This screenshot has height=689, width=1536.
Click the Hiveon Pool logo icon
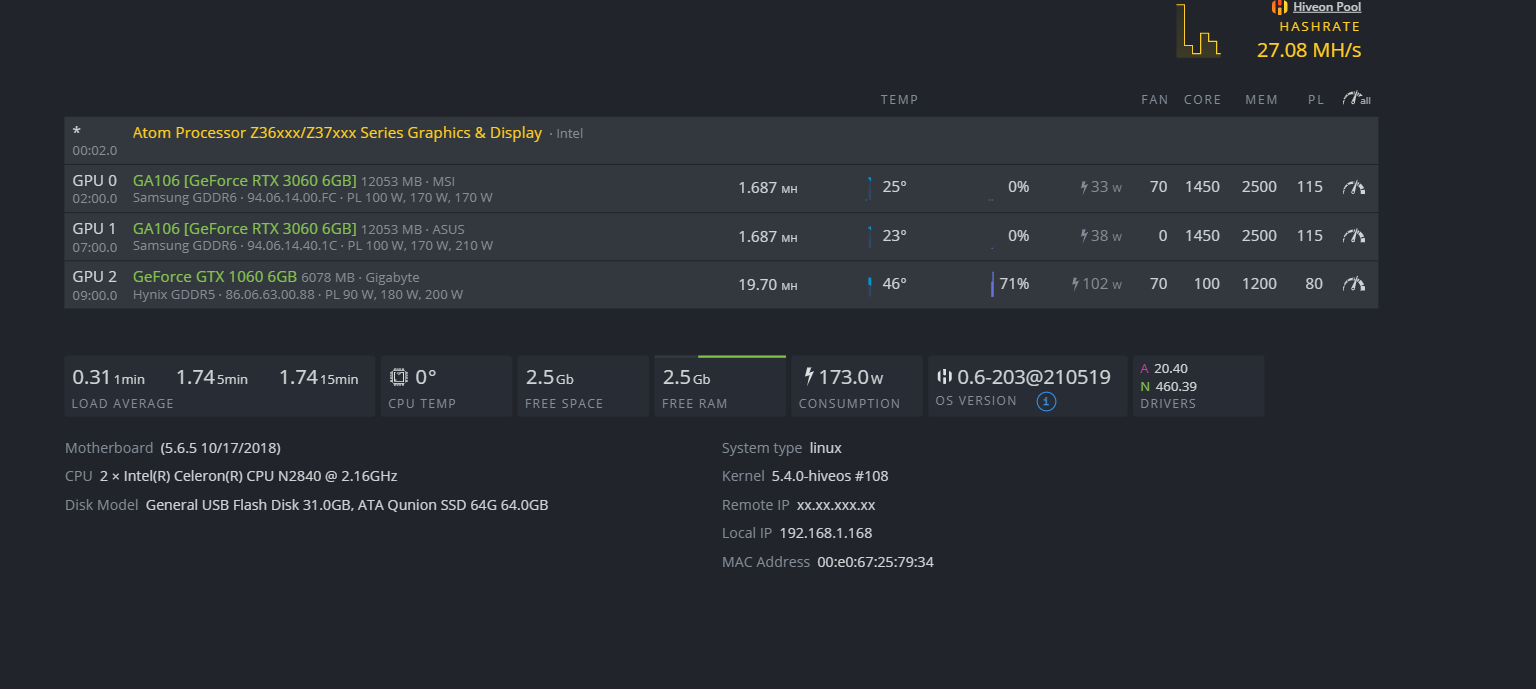[x=1280, y=7]
